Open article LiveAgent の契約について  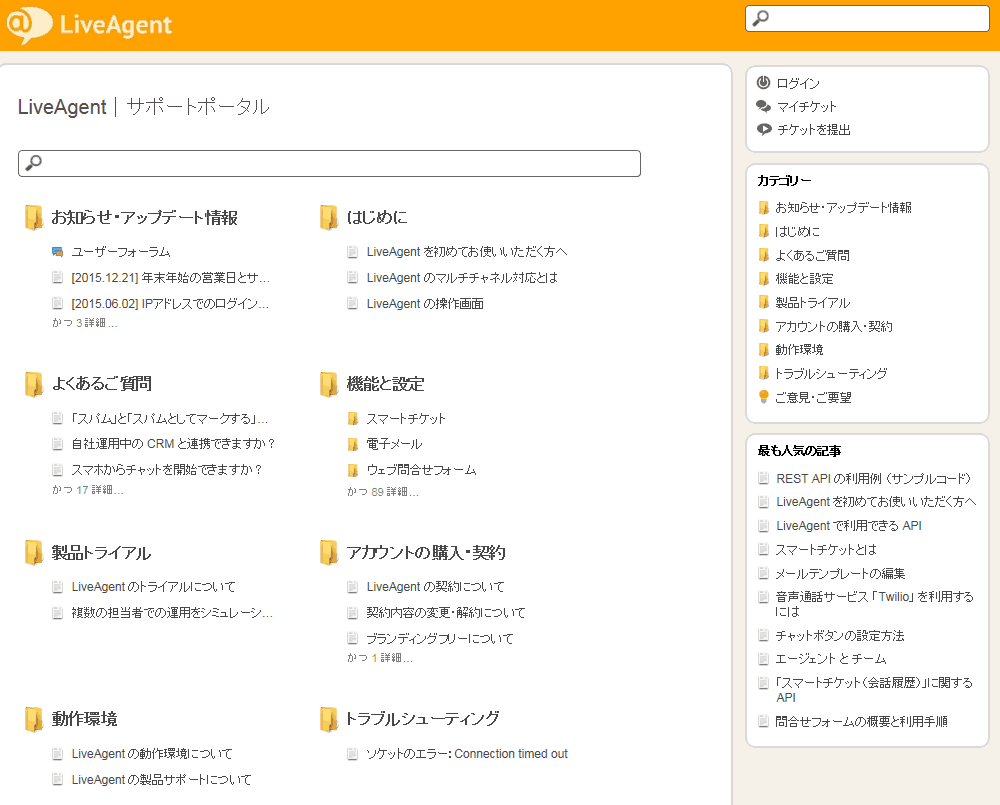(435, 586)
